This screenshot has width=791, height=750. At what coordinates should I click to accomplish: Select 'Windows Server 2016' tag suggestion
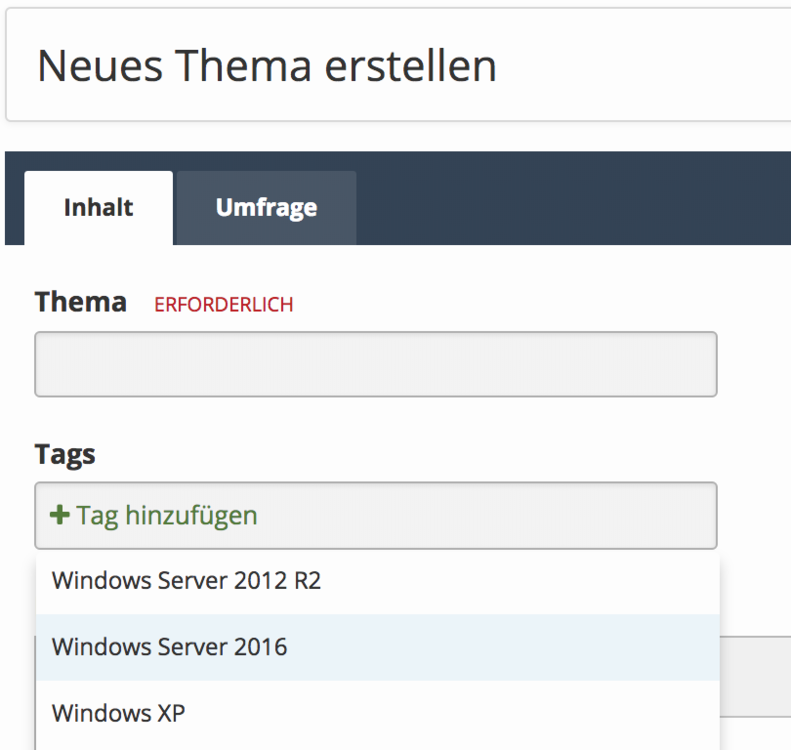pyautogui.click(x=169, y=647)
